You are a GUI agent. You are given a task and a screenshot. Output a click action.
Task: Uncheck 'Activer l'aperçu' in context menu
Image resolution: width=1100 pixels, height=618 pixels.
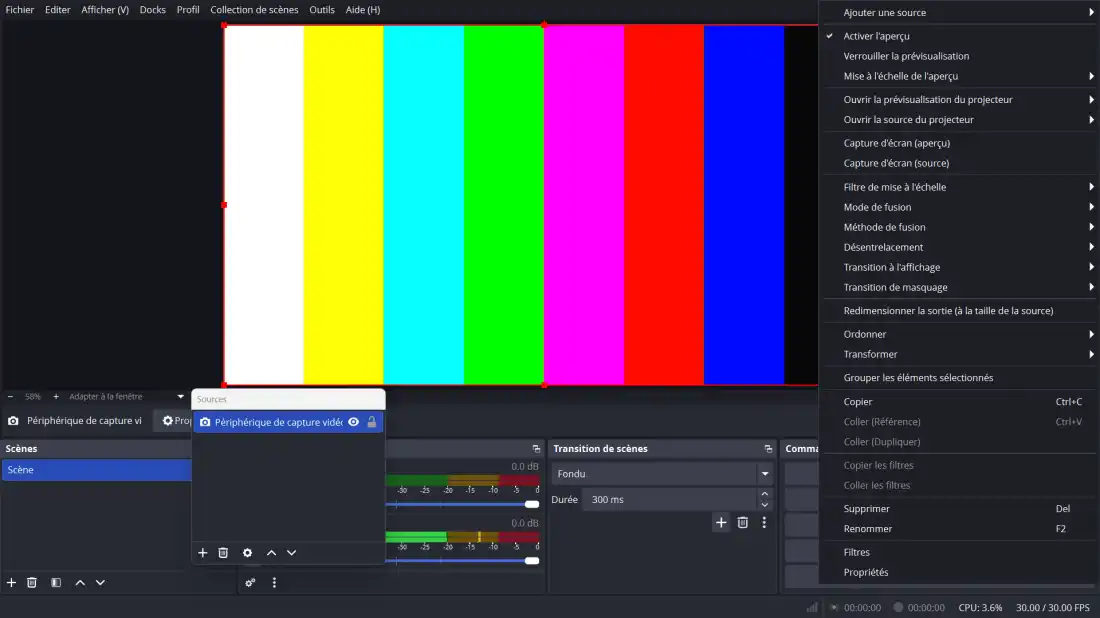tap(876, 36)
